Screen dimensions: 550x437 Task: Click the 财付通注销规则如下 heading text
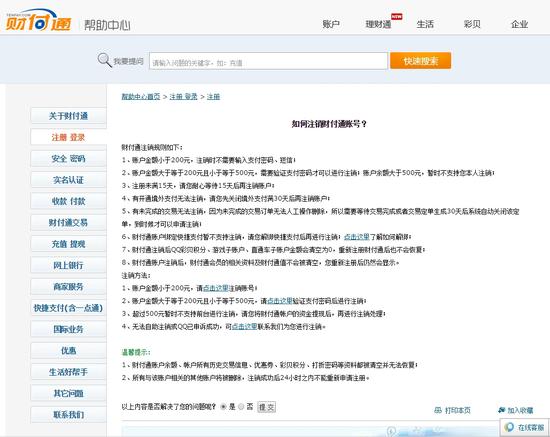[152, 147]
